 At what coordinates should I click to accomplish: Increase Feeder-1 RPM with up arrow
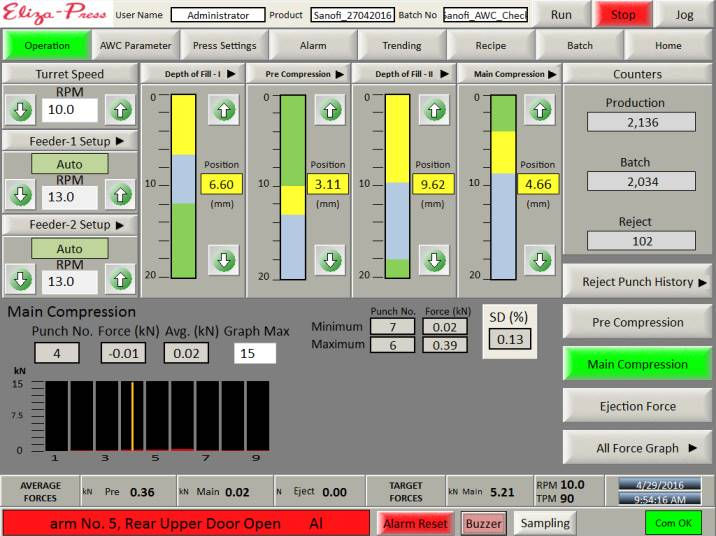tap(120, 195)
